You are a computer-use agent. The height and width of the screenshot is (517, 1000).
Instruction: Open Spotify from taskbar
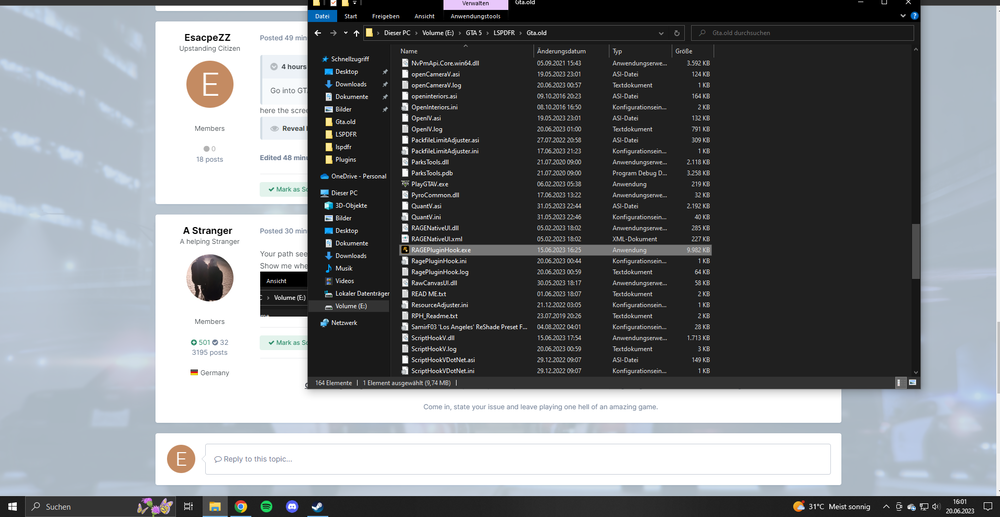[267, 507]
